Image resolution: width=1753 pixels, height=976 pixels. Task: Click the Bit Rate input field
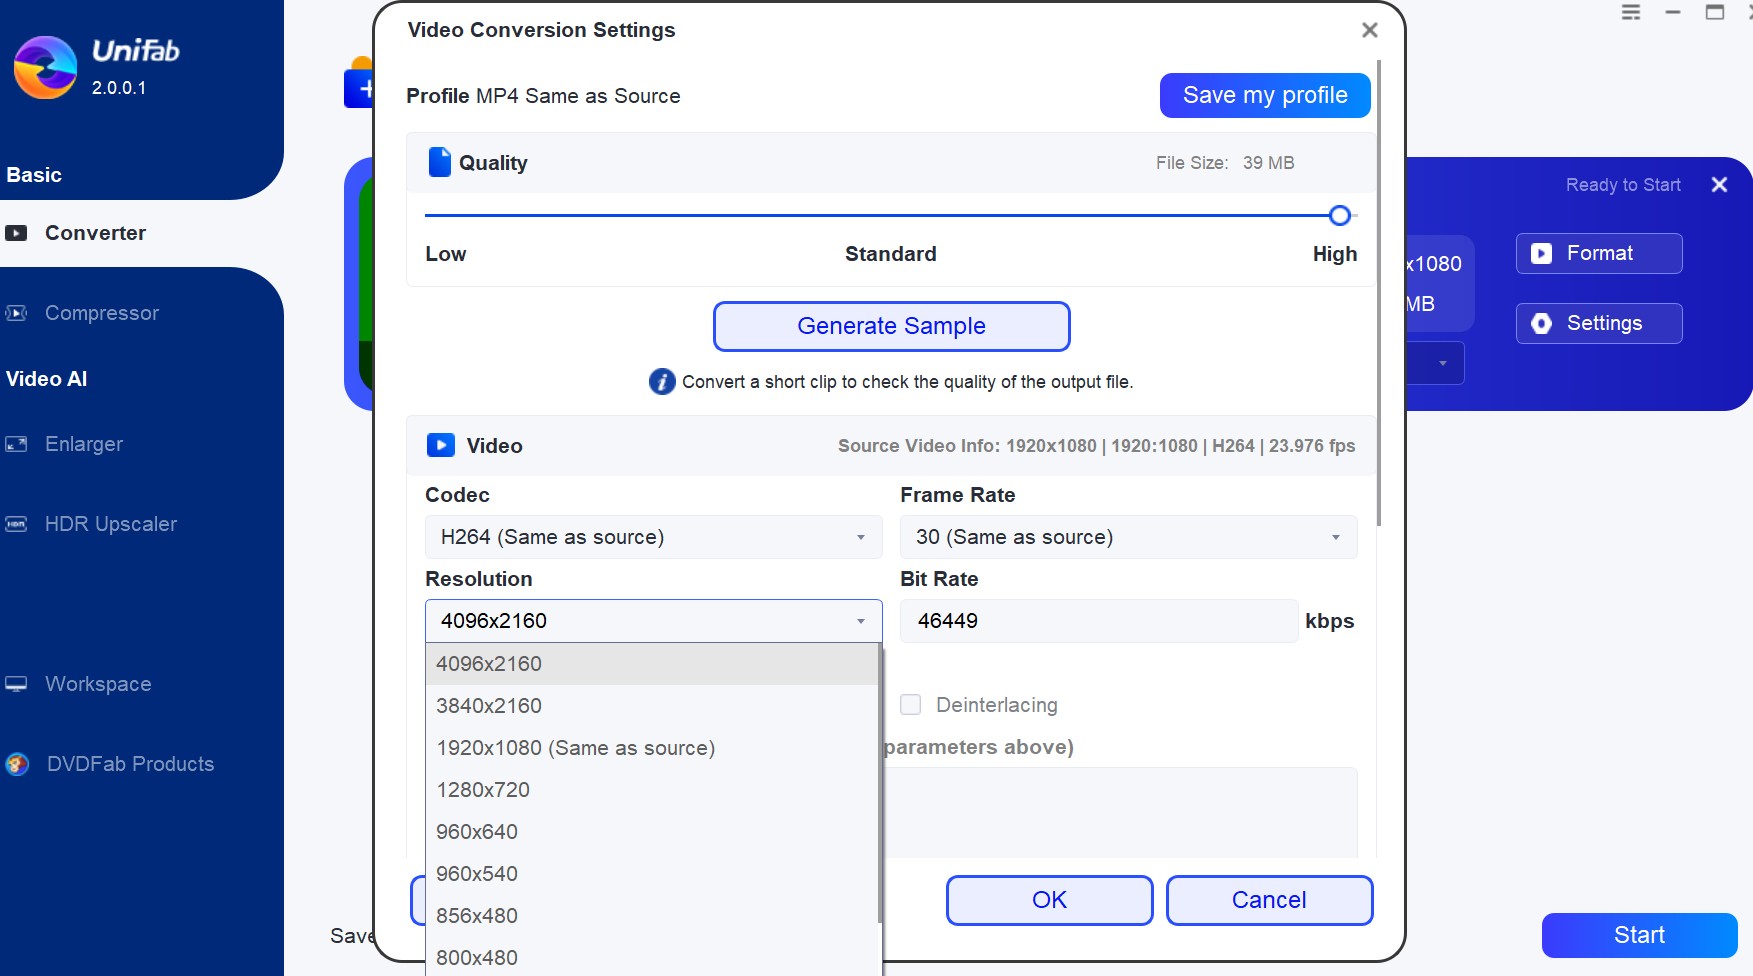1099,621
